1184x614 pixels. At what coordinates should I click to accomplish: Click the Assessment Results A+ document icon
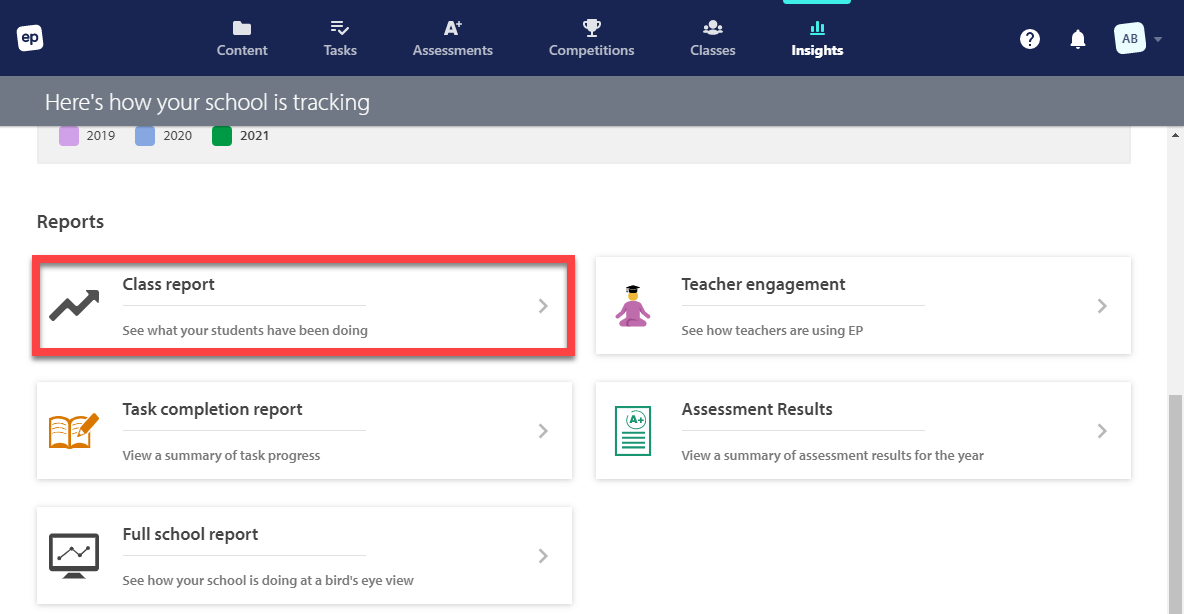tap(633, 430)
